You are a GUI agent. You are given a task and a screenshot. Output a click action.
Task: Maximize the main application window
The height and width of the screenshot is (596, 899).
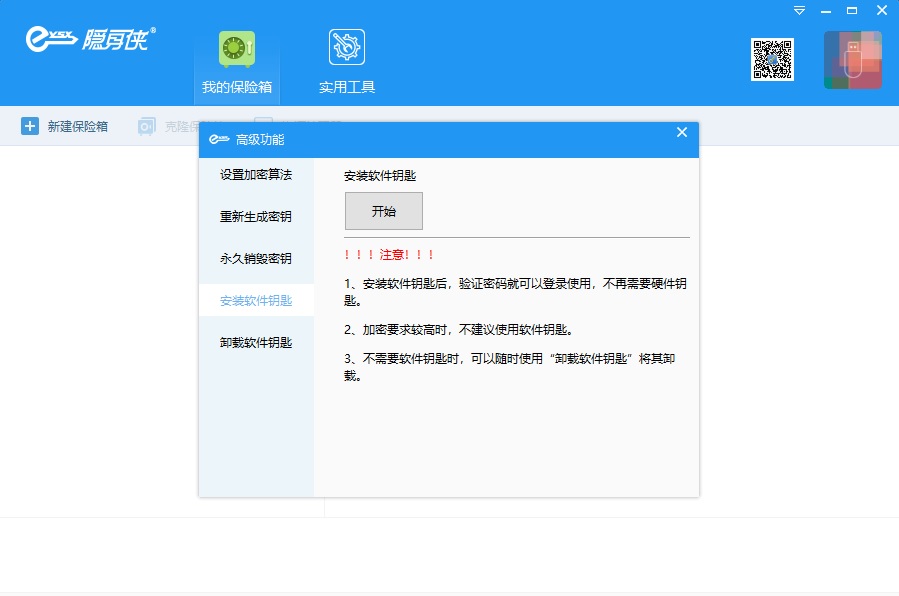[852, 10]
